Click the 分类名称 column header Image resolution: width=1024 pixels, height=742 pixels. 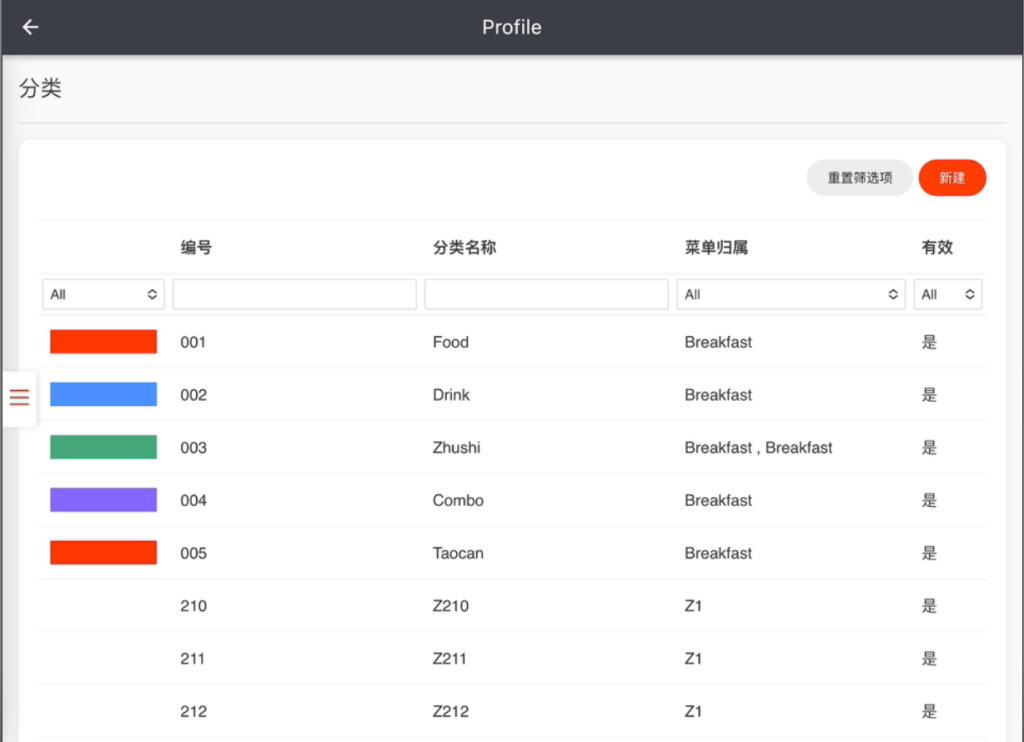[x=464, y=248]
